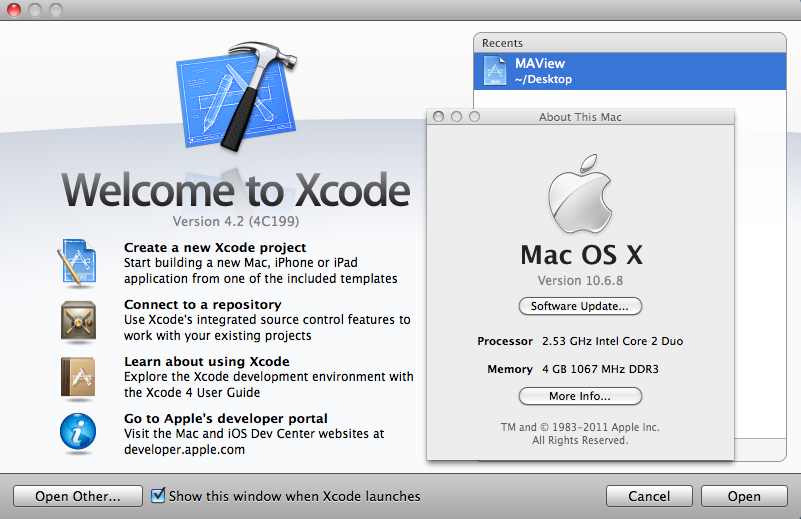Click the Recents list header
The image size is (801, 519).
(x=629, y=43)
